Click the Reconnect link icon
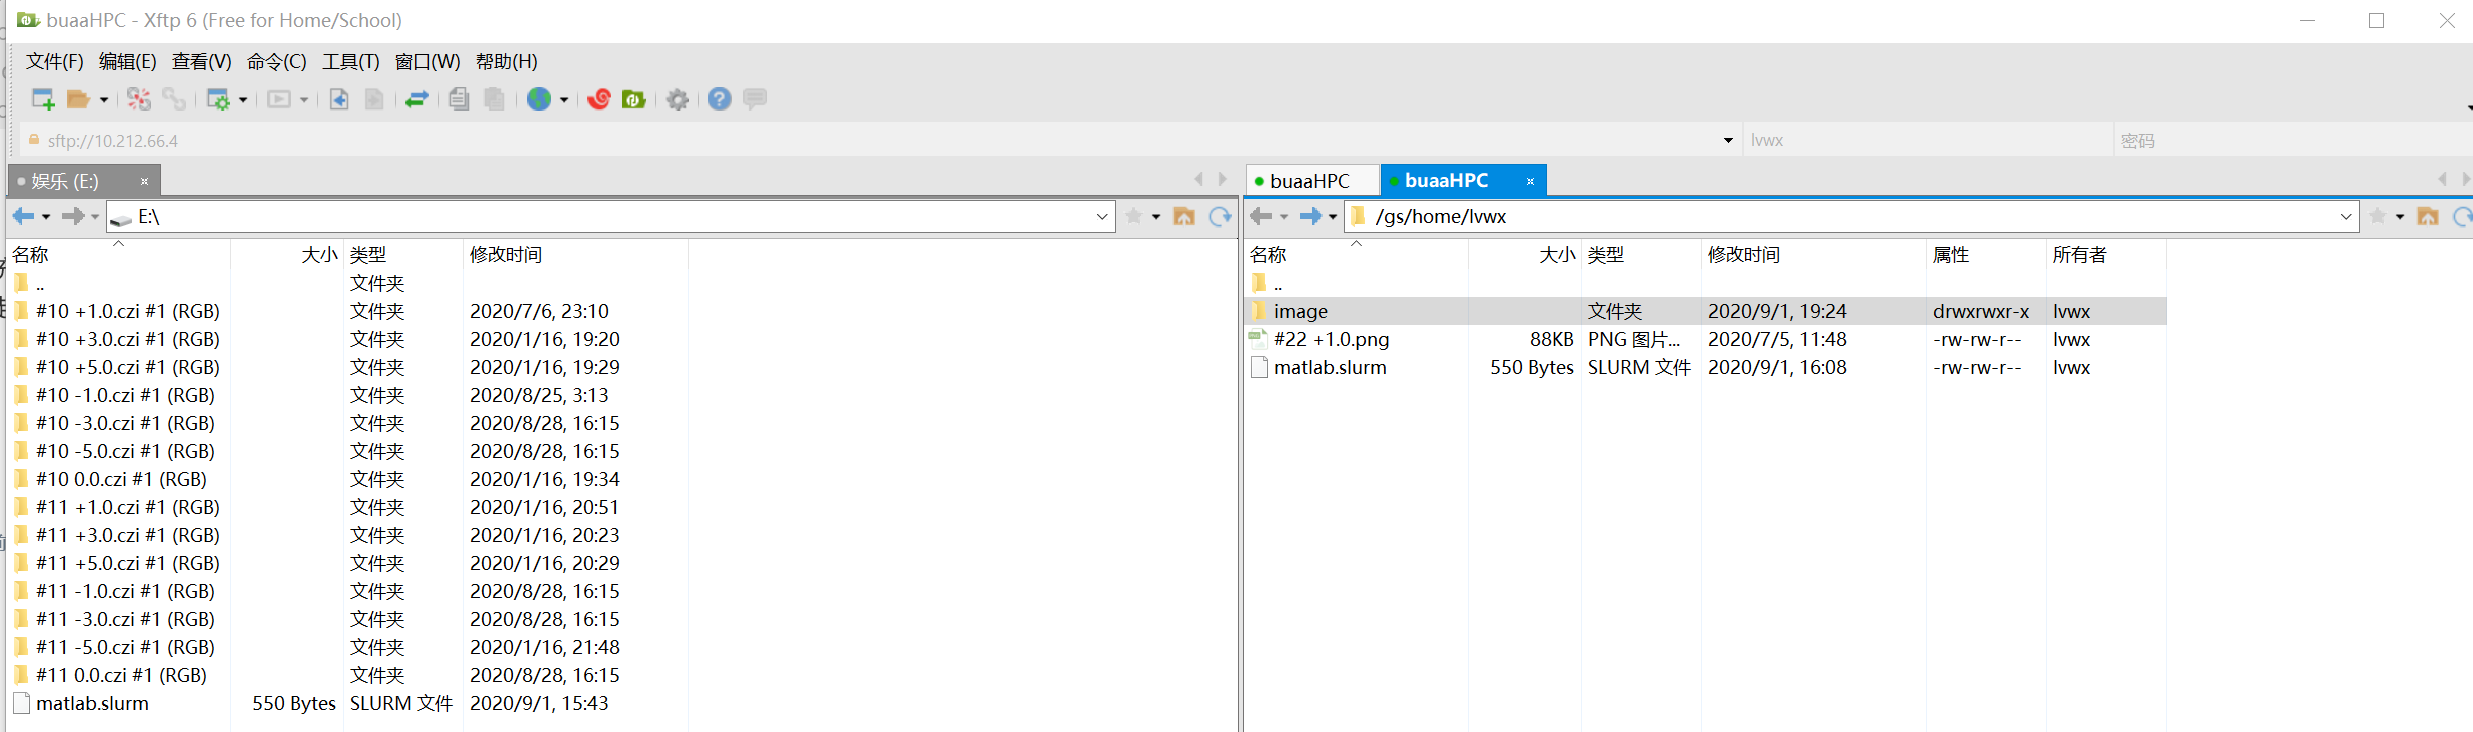This screenshot has height=732, width=2473. pyautogui.click(x=174, y=99)
